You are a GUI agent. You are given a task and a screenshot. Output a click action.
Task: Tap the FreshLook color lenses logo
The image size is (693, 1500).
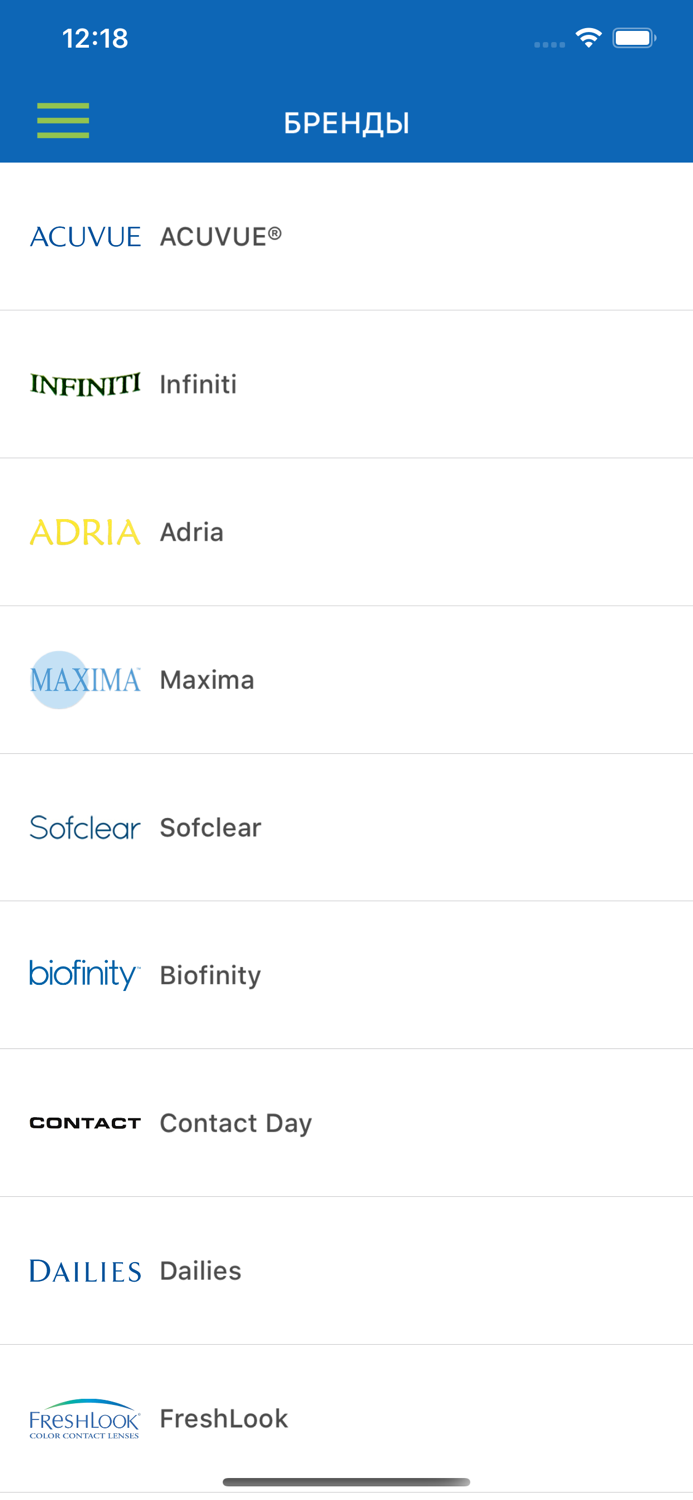pos(85,1418)
